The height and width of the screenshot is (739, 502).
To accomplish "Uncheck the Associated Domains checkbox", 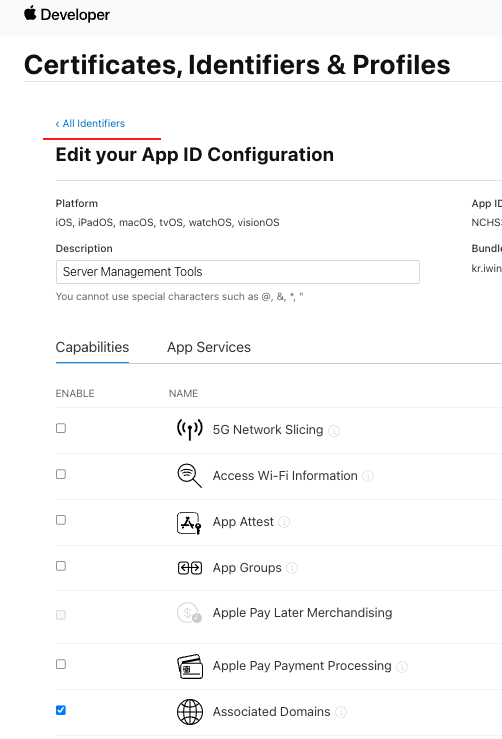I will pyautogui.click(x=61, y=710).
